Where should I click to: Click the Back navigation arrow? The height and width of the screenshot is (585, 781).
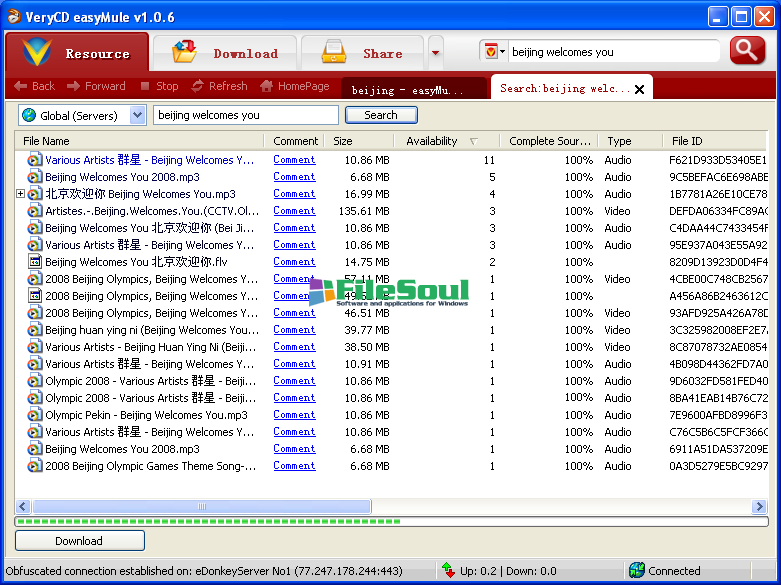21,87
